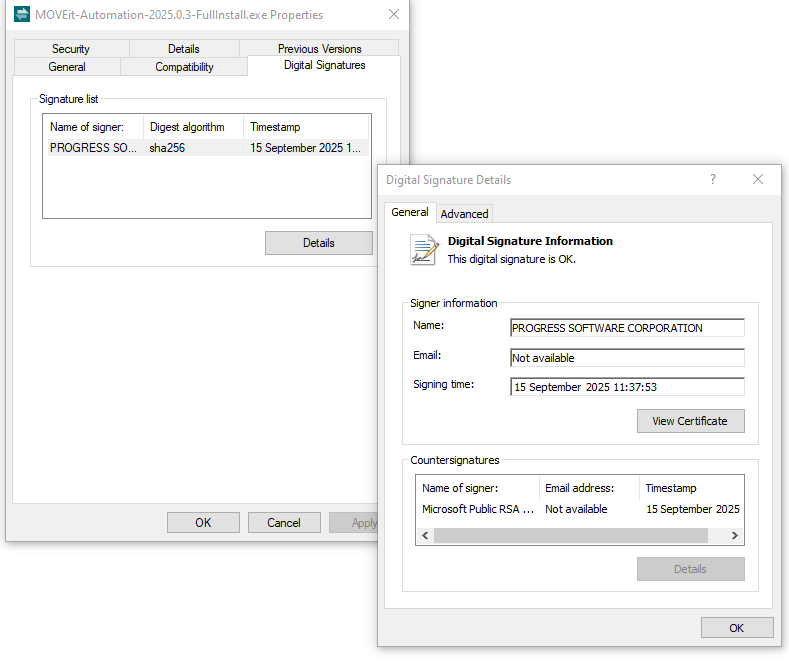Click the This digital signature is OK text
This screenshot has width=789, height=665.
512,259
